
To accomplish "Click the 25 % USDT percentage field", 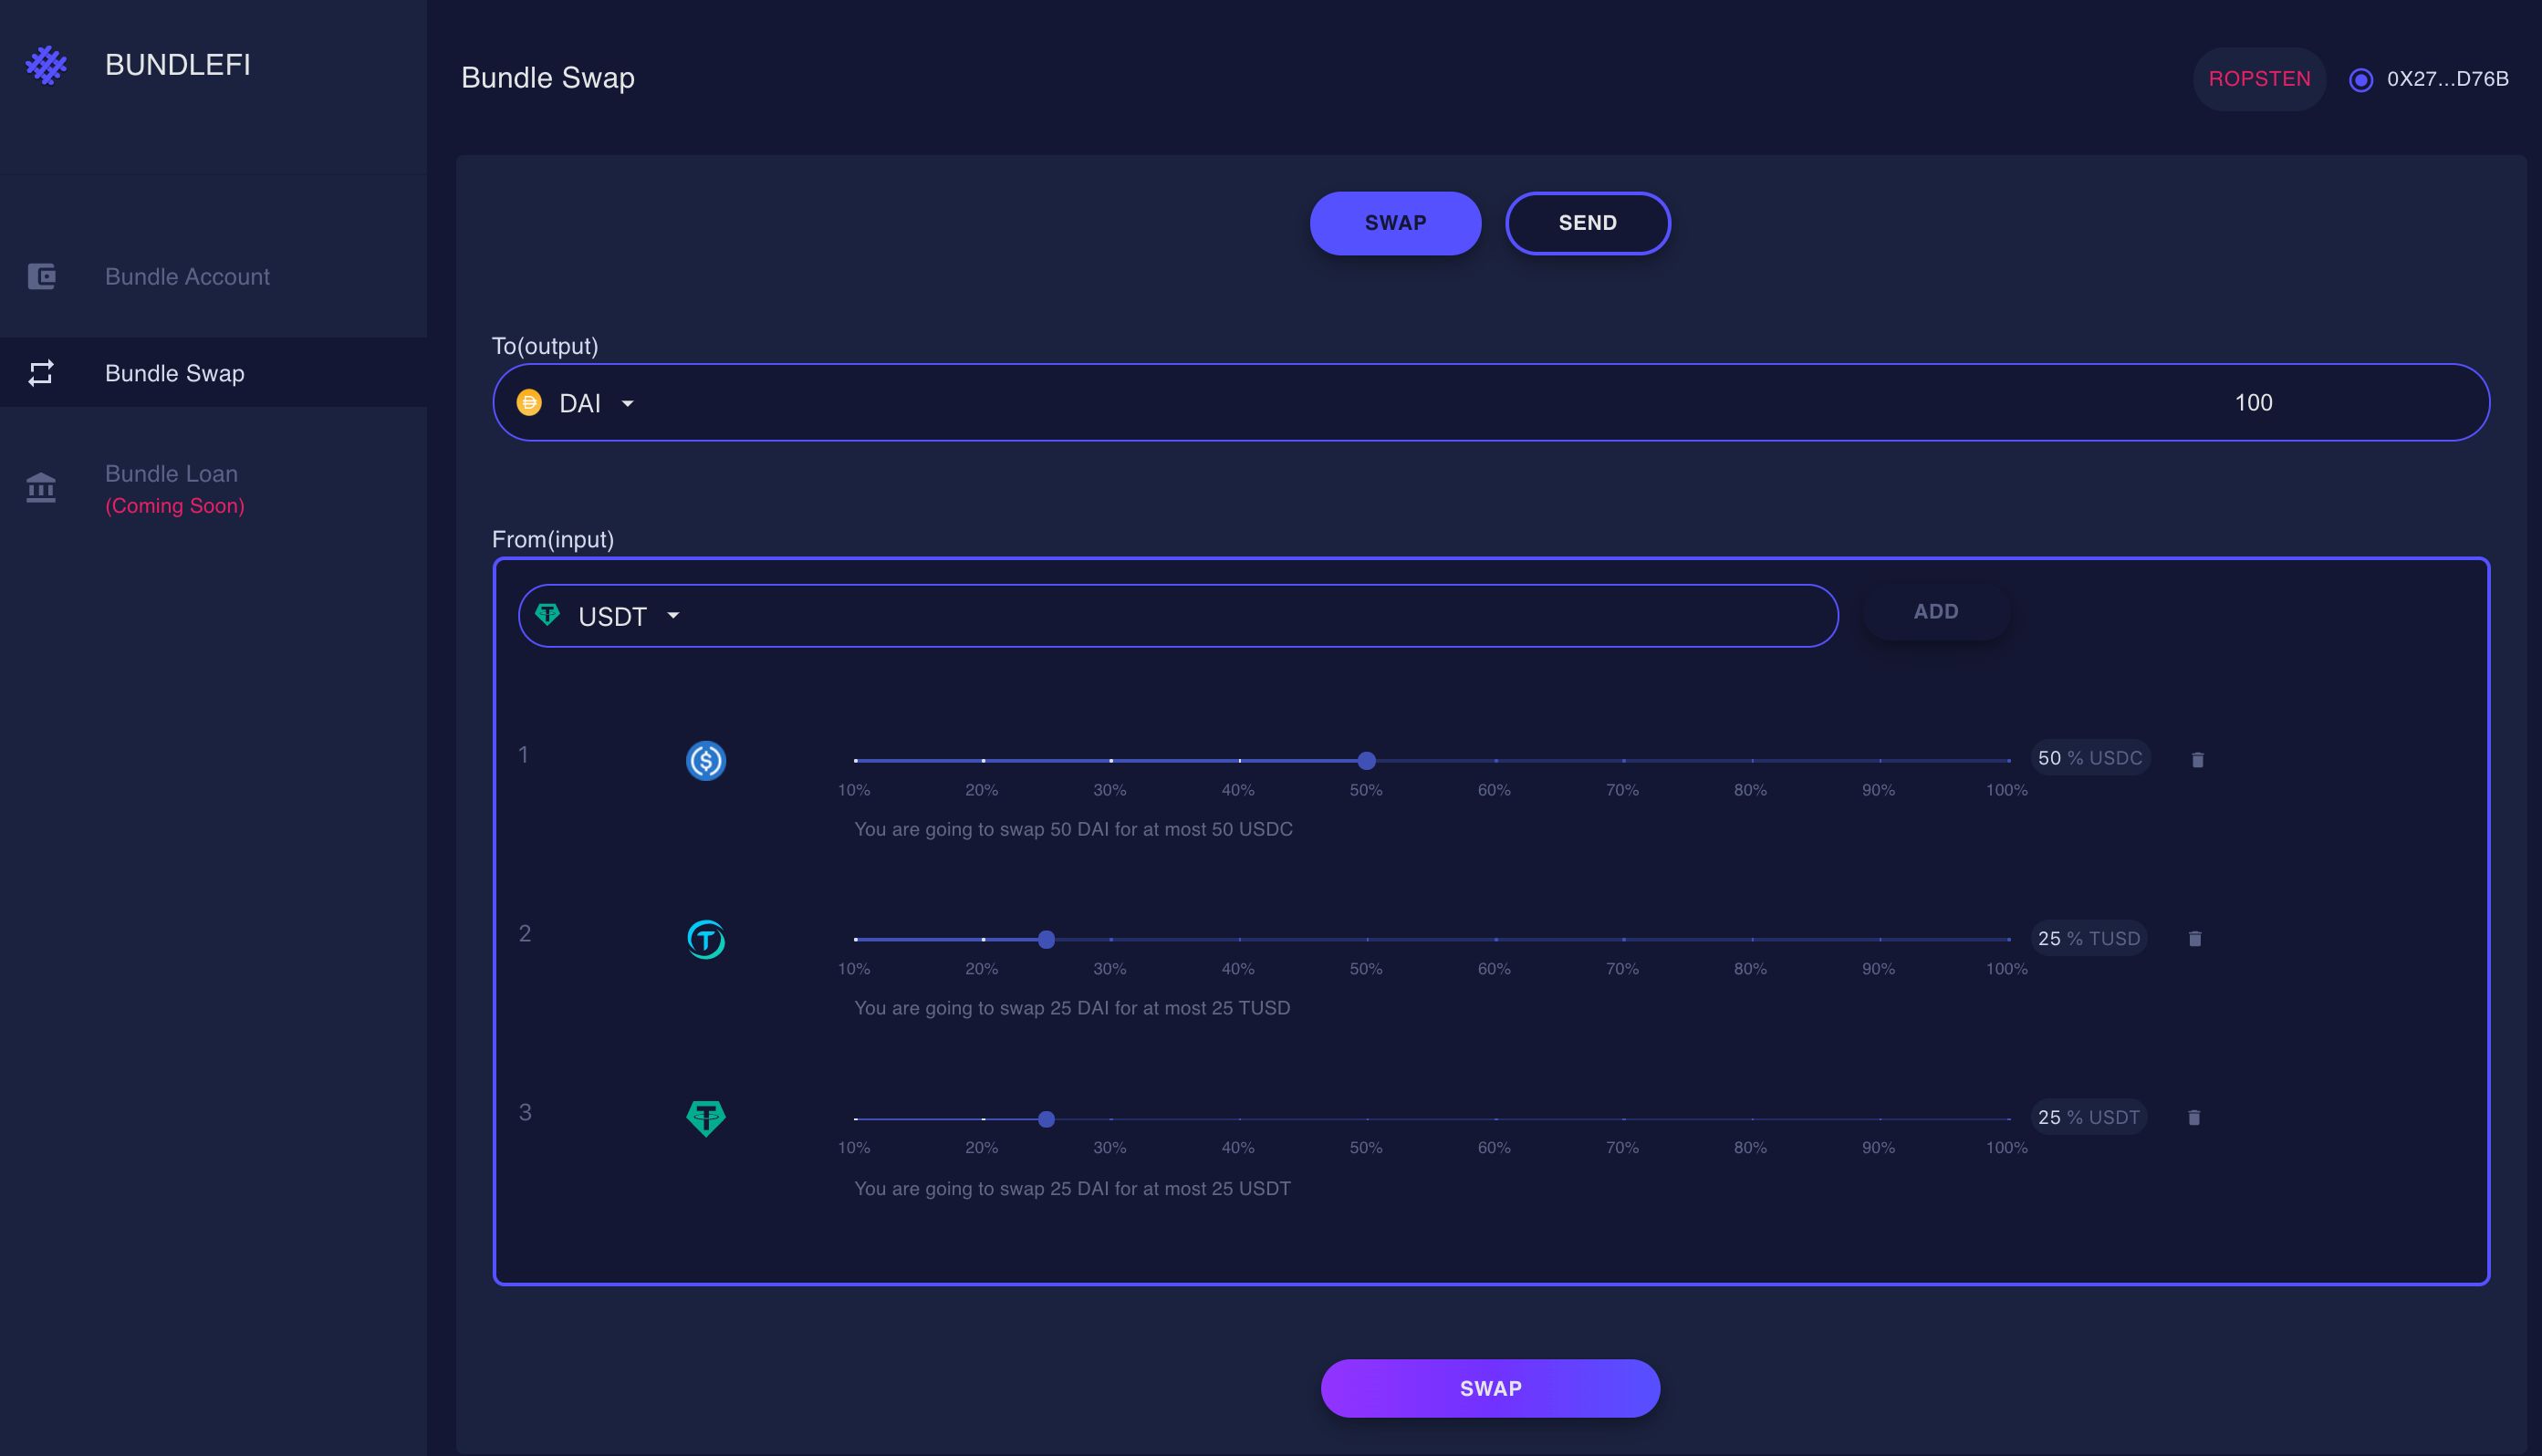I will [2089, 1117].
